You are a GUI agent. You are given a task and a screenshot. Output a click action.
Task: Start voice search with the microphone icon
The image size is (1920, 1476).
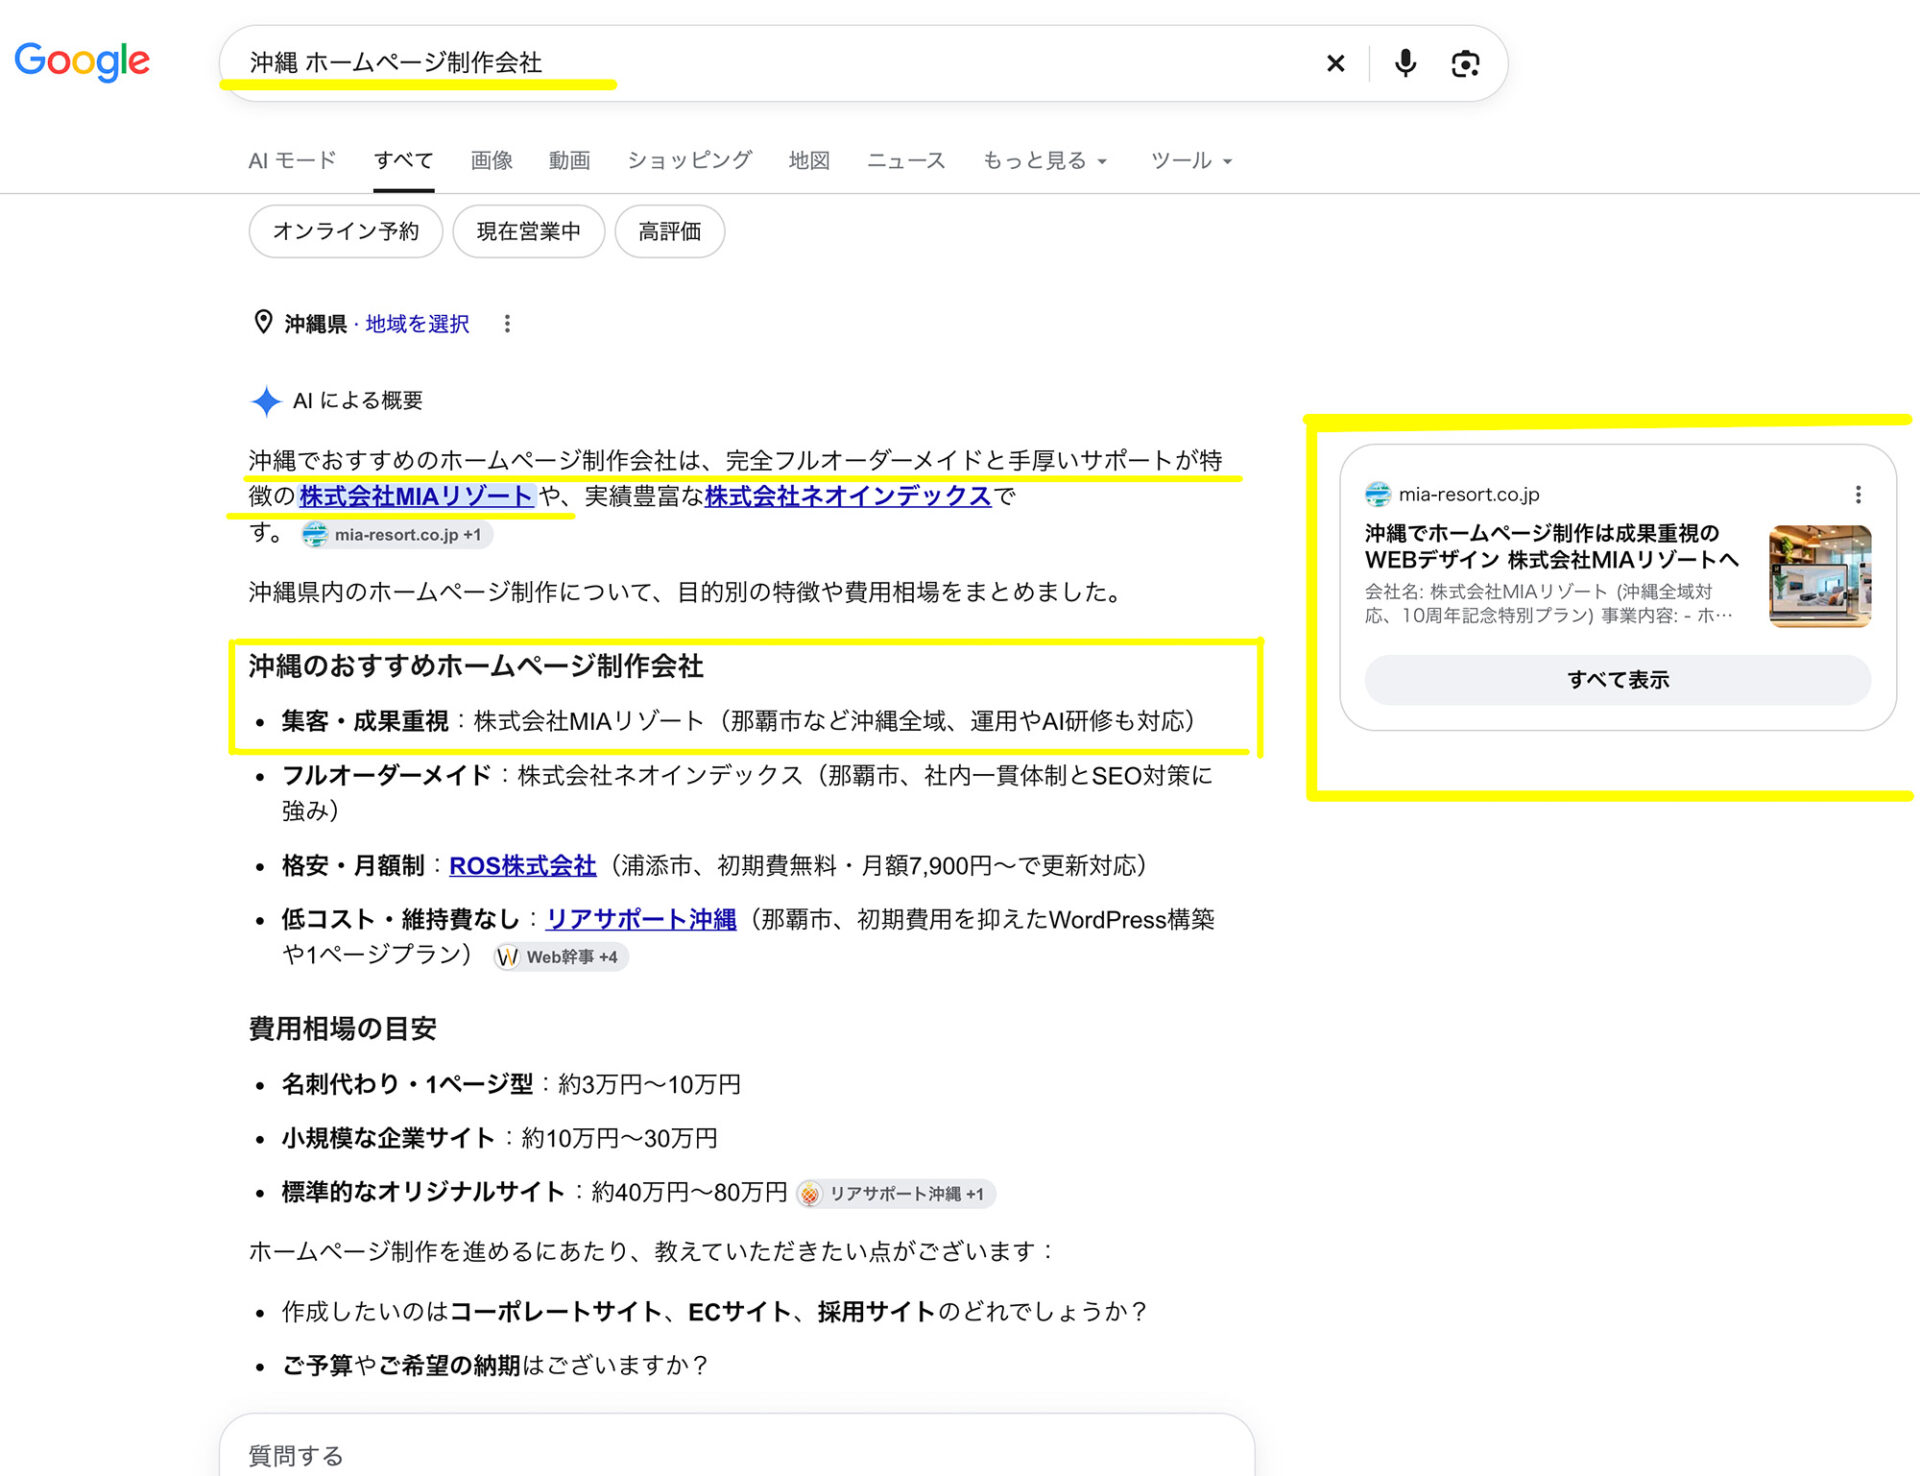(x=1405, y=63)
